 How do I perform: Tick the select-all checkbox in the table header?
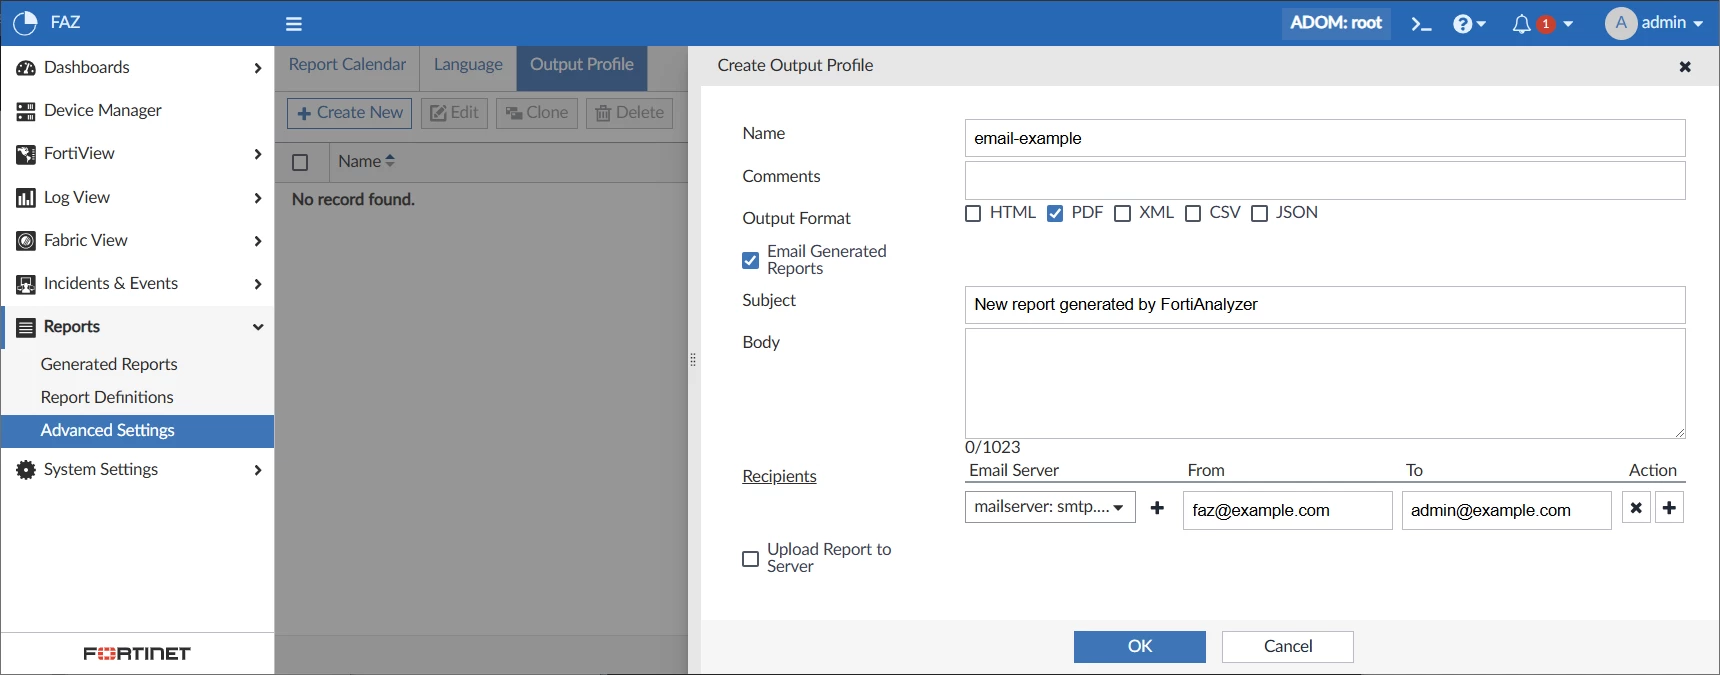(300, 163)
